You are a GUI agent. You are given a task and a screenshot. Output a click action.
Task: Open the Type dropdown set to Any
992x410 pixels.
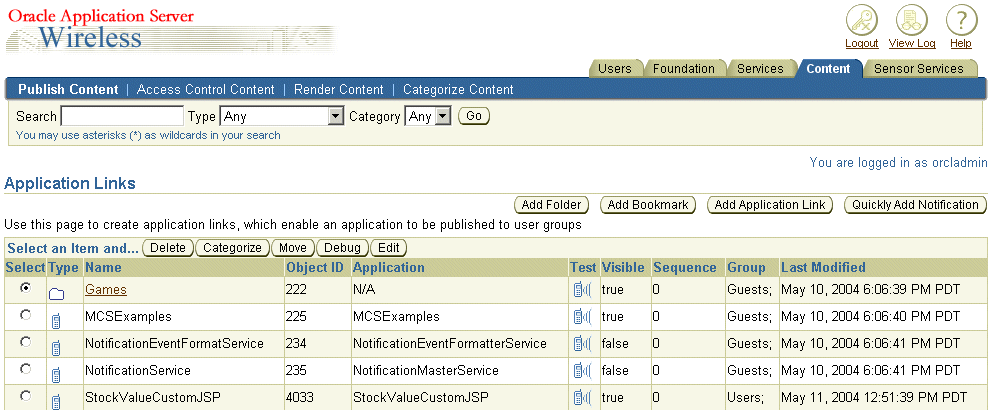click(x=282, y=116)
